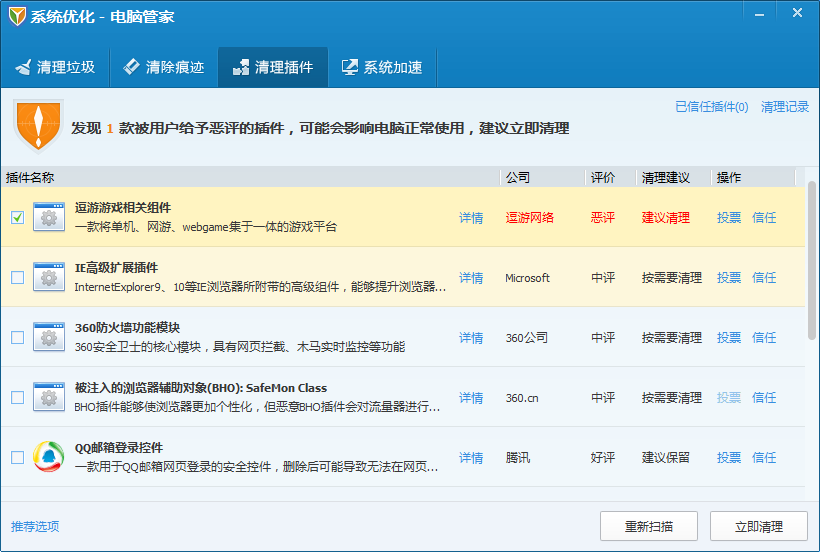Click the 腾讯 company cell
The image size is (820, 552).
click(x=518, y=458)
